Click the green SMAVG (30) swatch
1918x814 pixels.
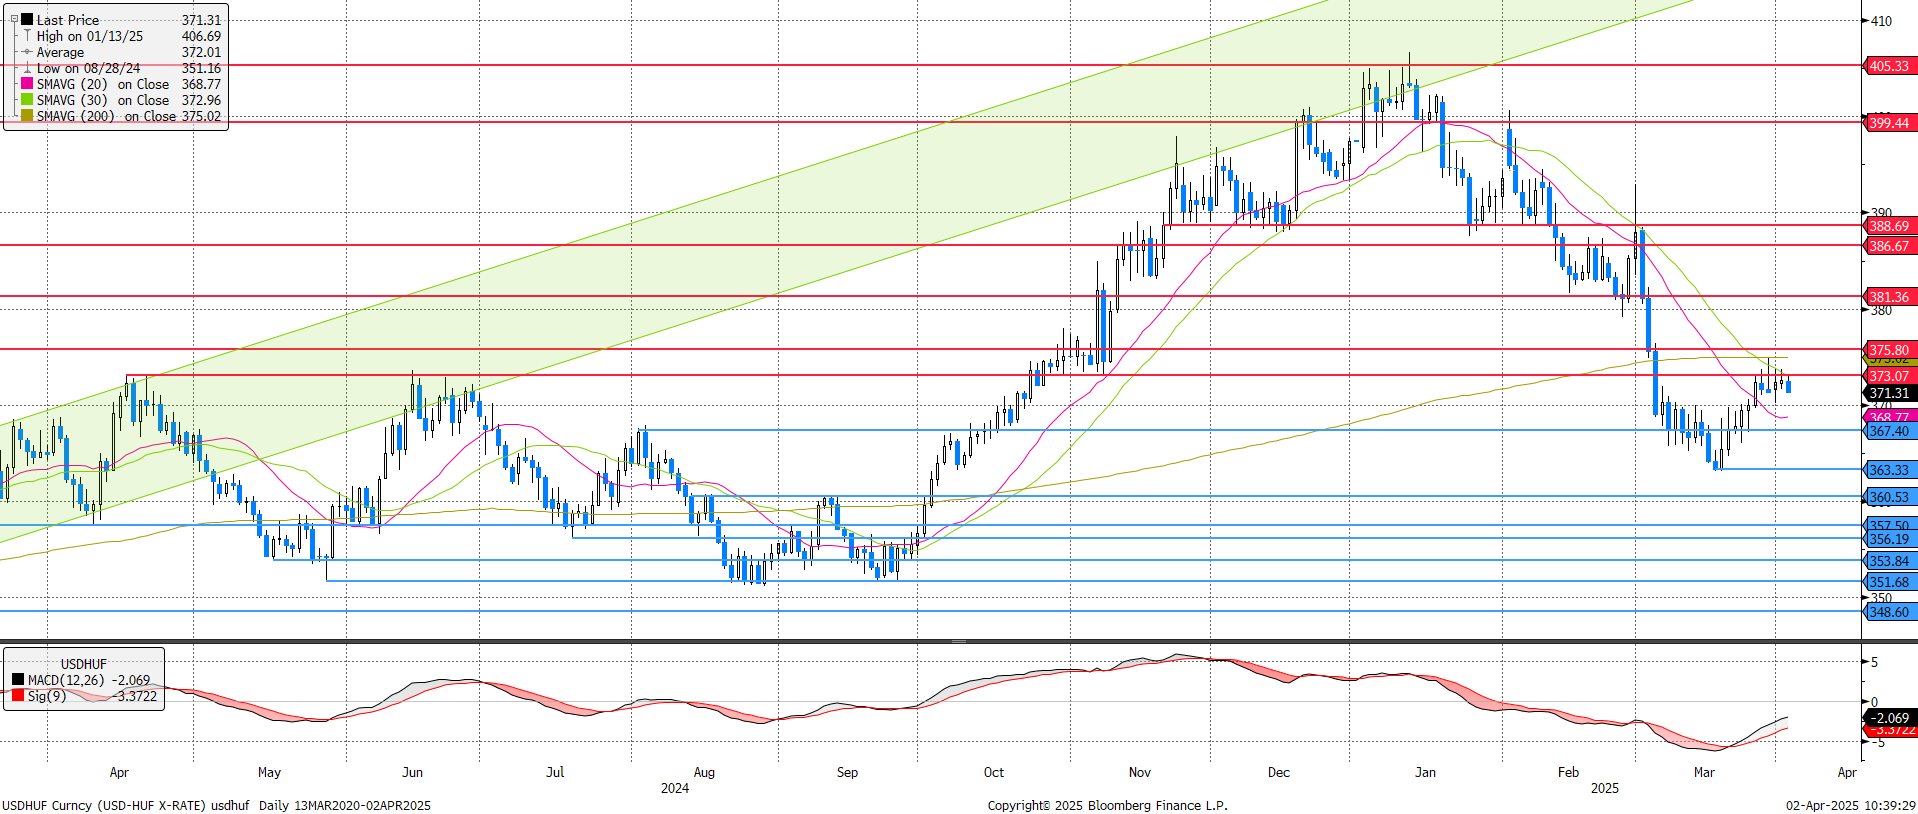pyautogui.click(x=27, y=100)
